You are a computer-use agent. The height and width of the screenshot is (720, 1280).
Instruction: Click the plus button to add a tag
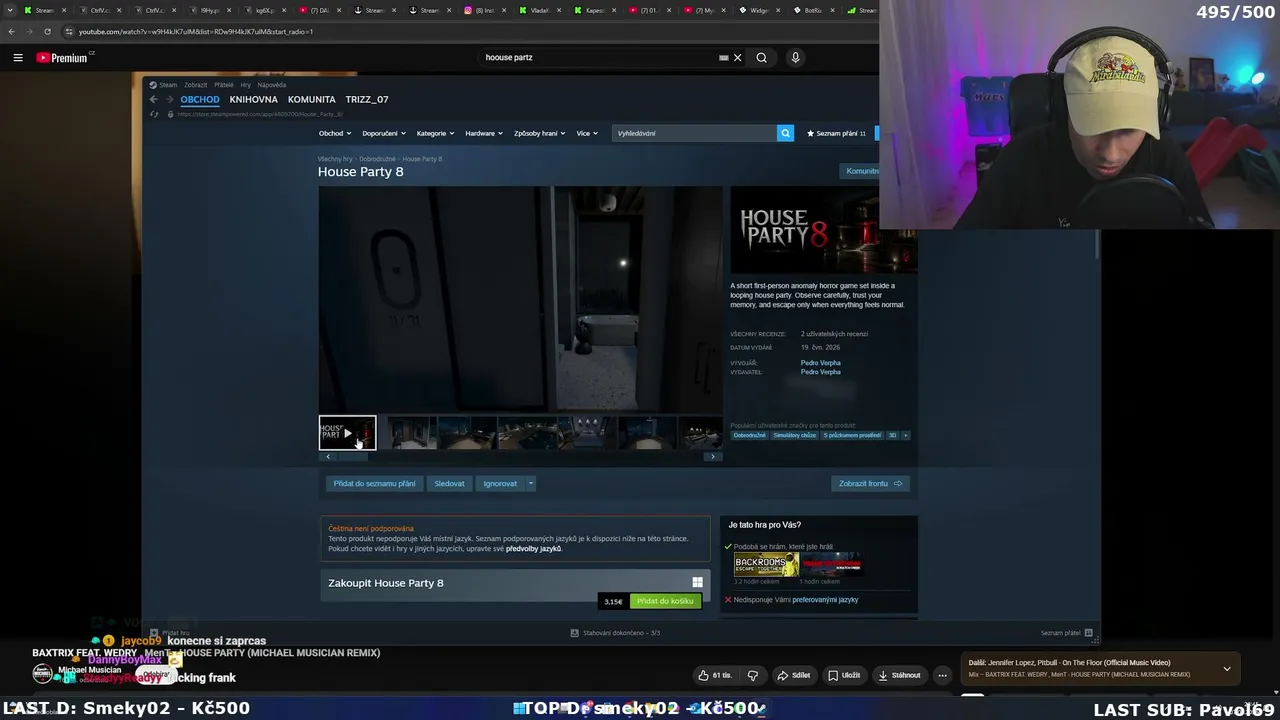click(x=906, y=436)
